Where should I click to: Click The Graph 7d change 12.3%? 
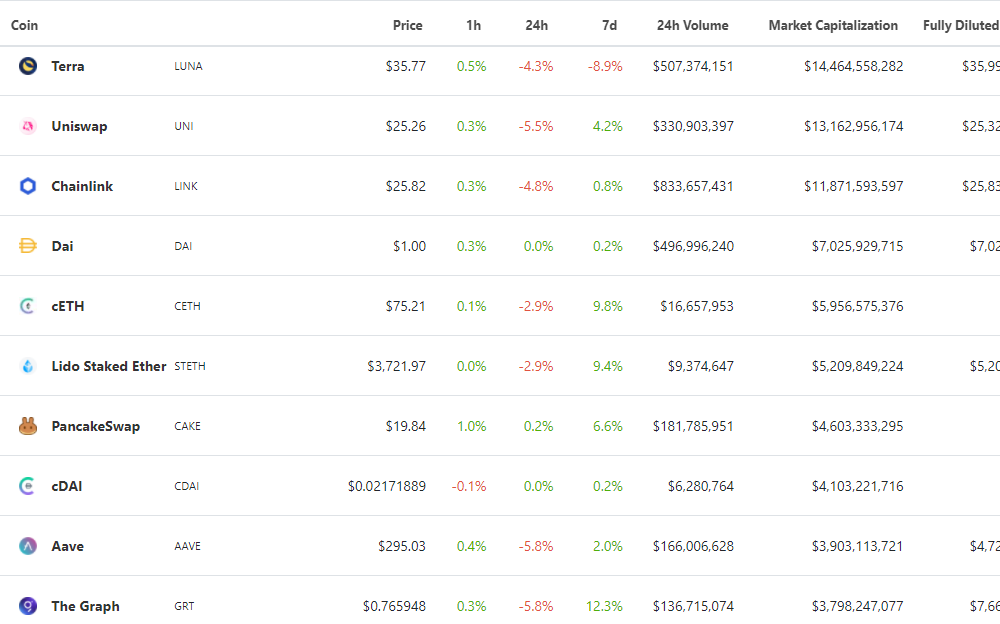[604, 606]
